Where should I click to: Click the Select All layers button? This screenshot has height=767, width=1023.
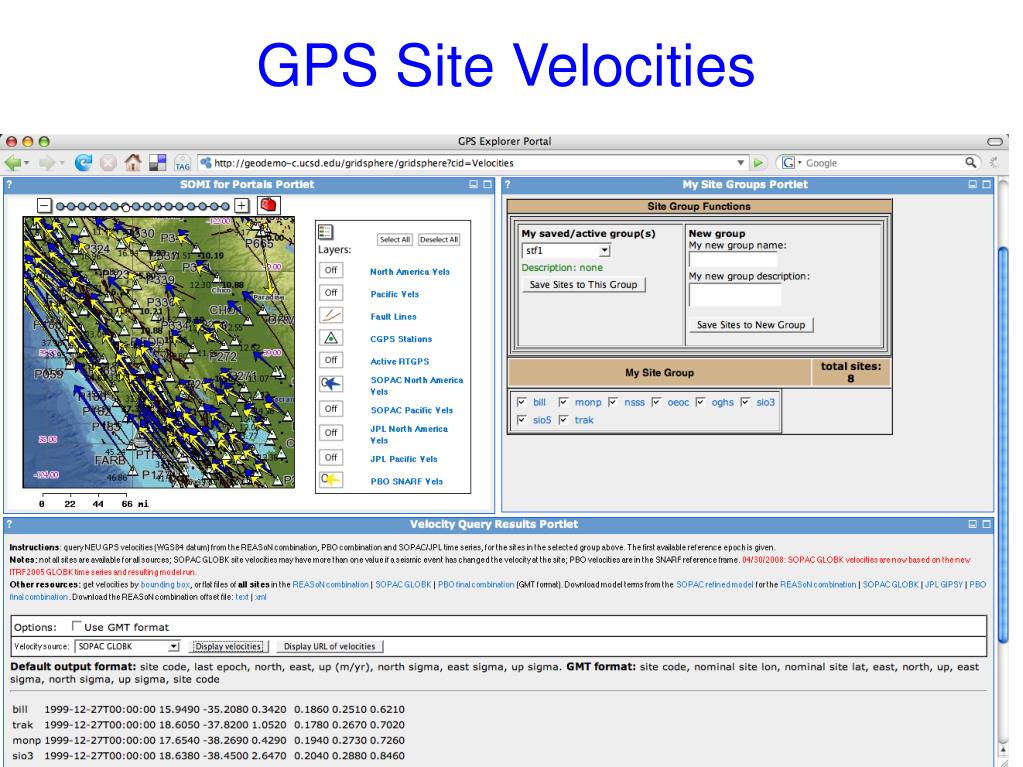395,239
